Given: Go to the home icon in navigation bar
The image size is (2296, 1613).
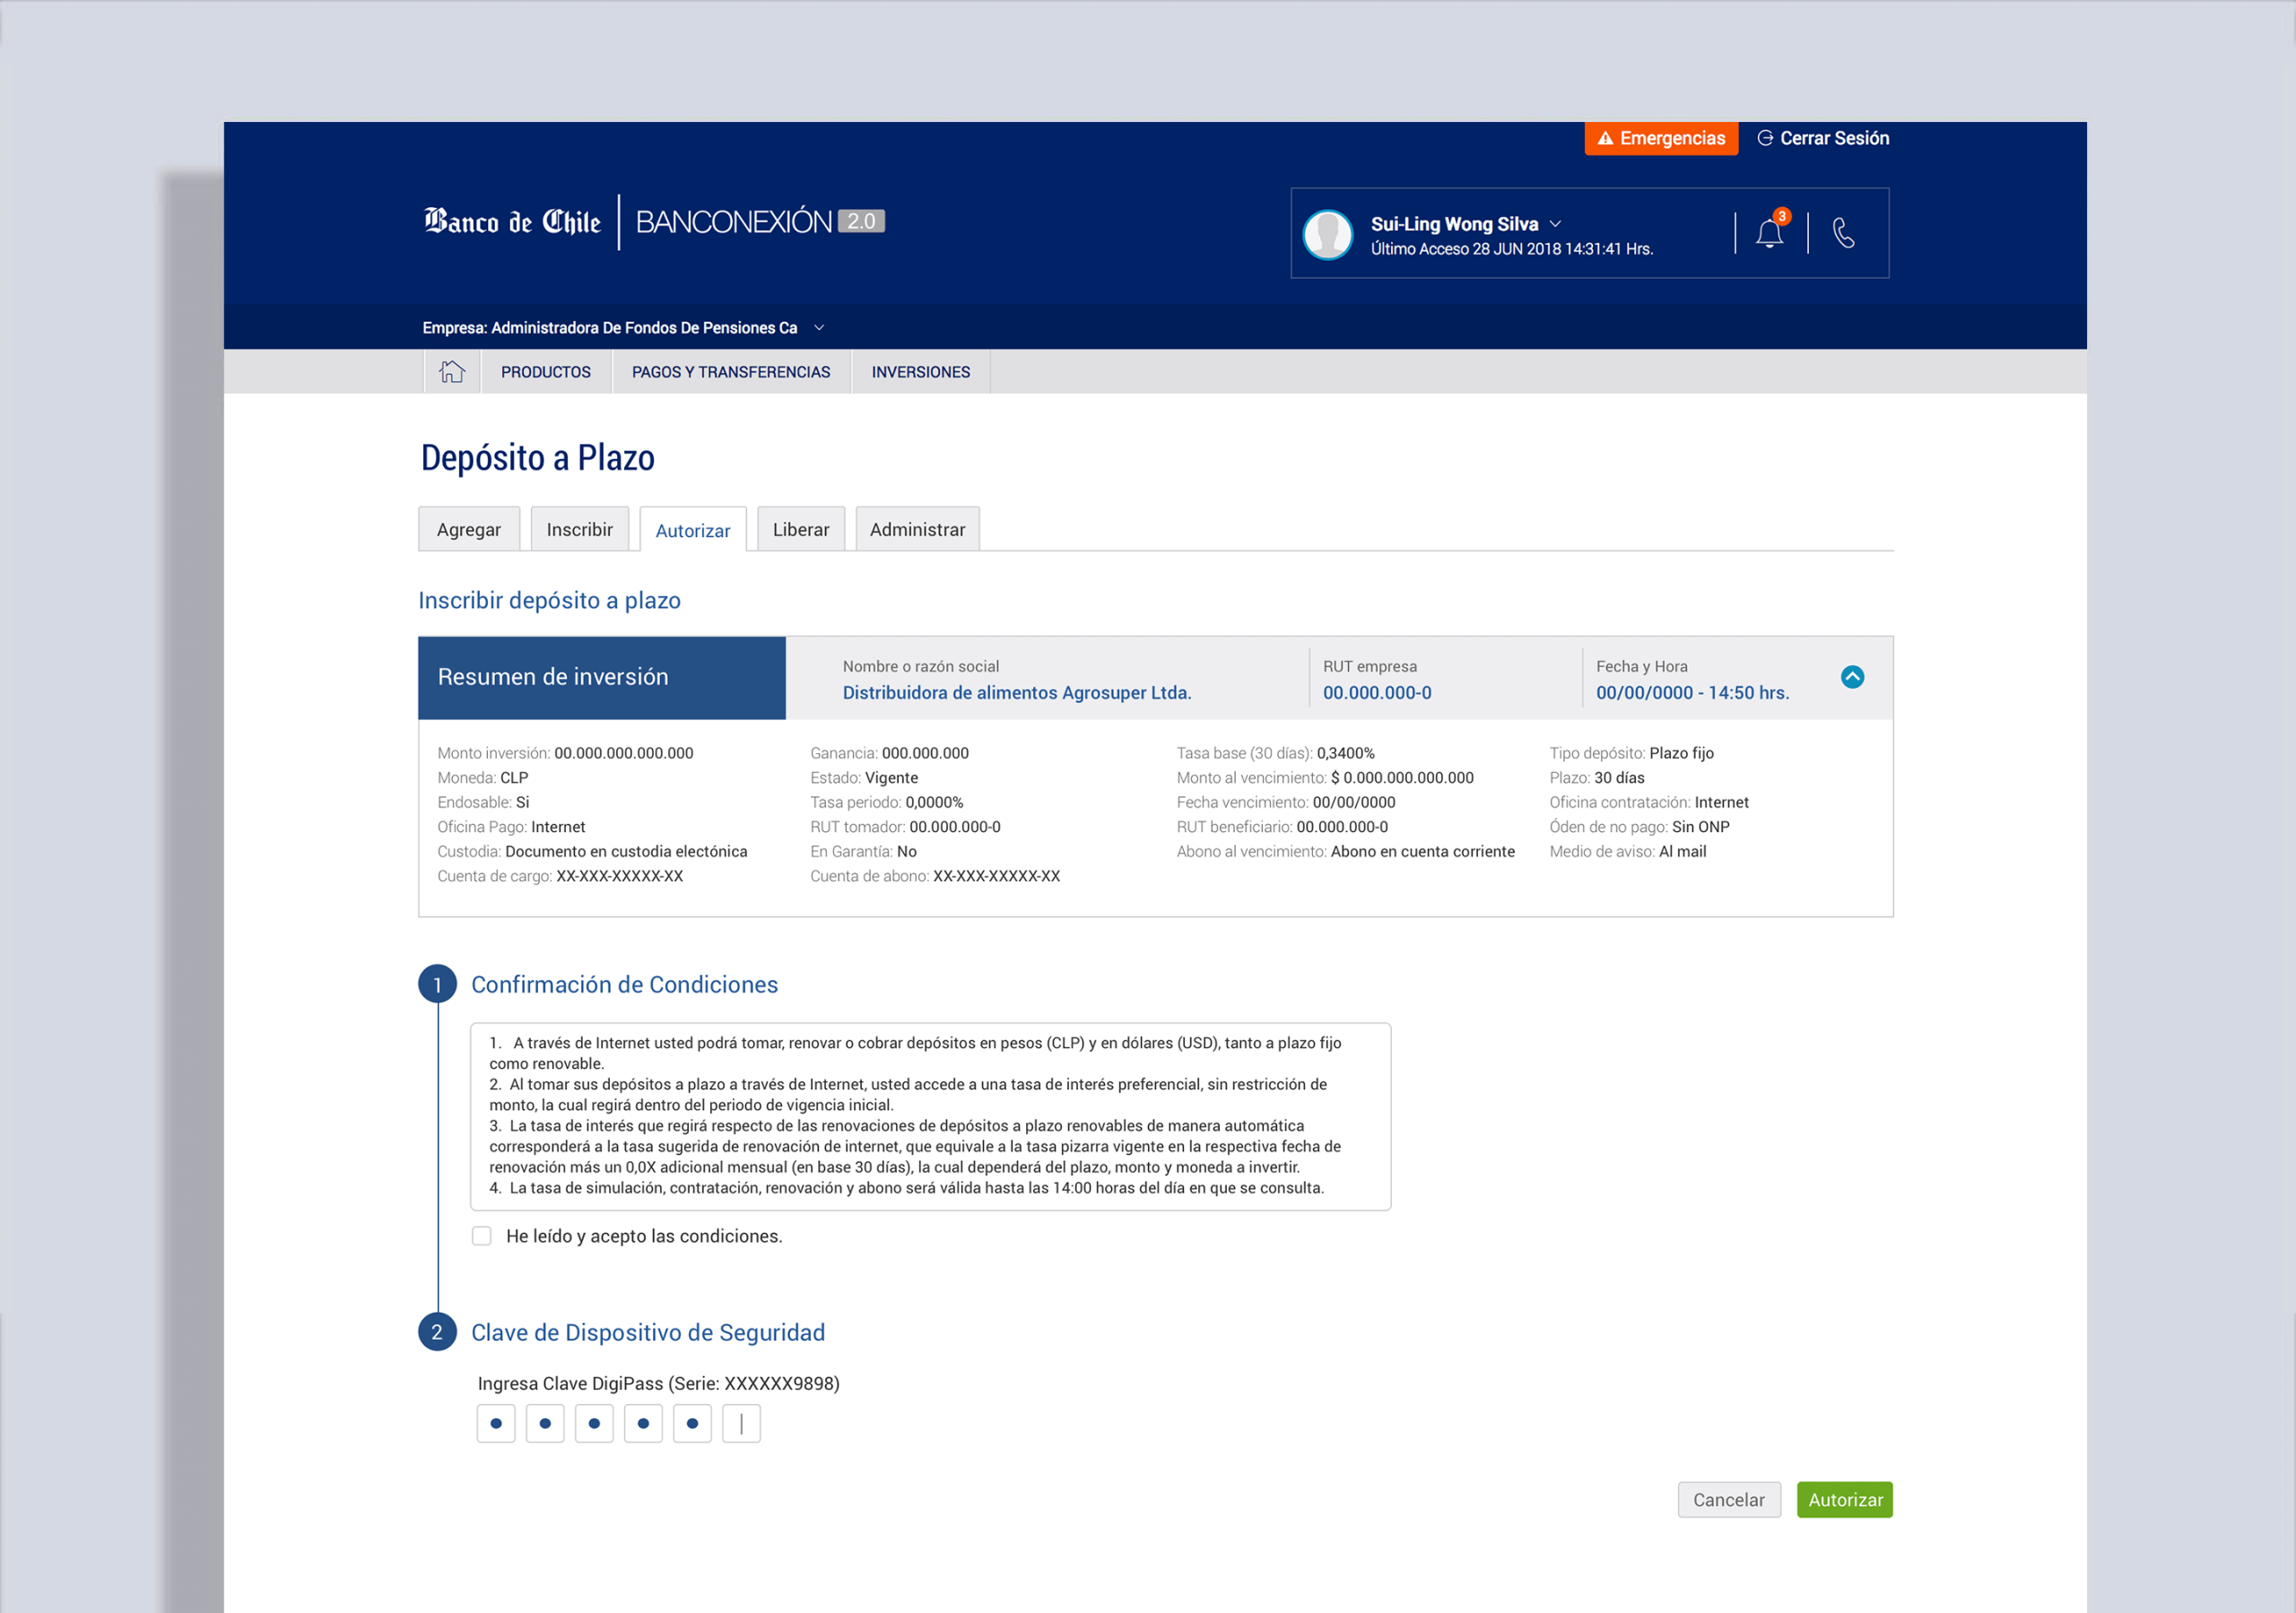Looking at the screenshot, I should [452, 371].
